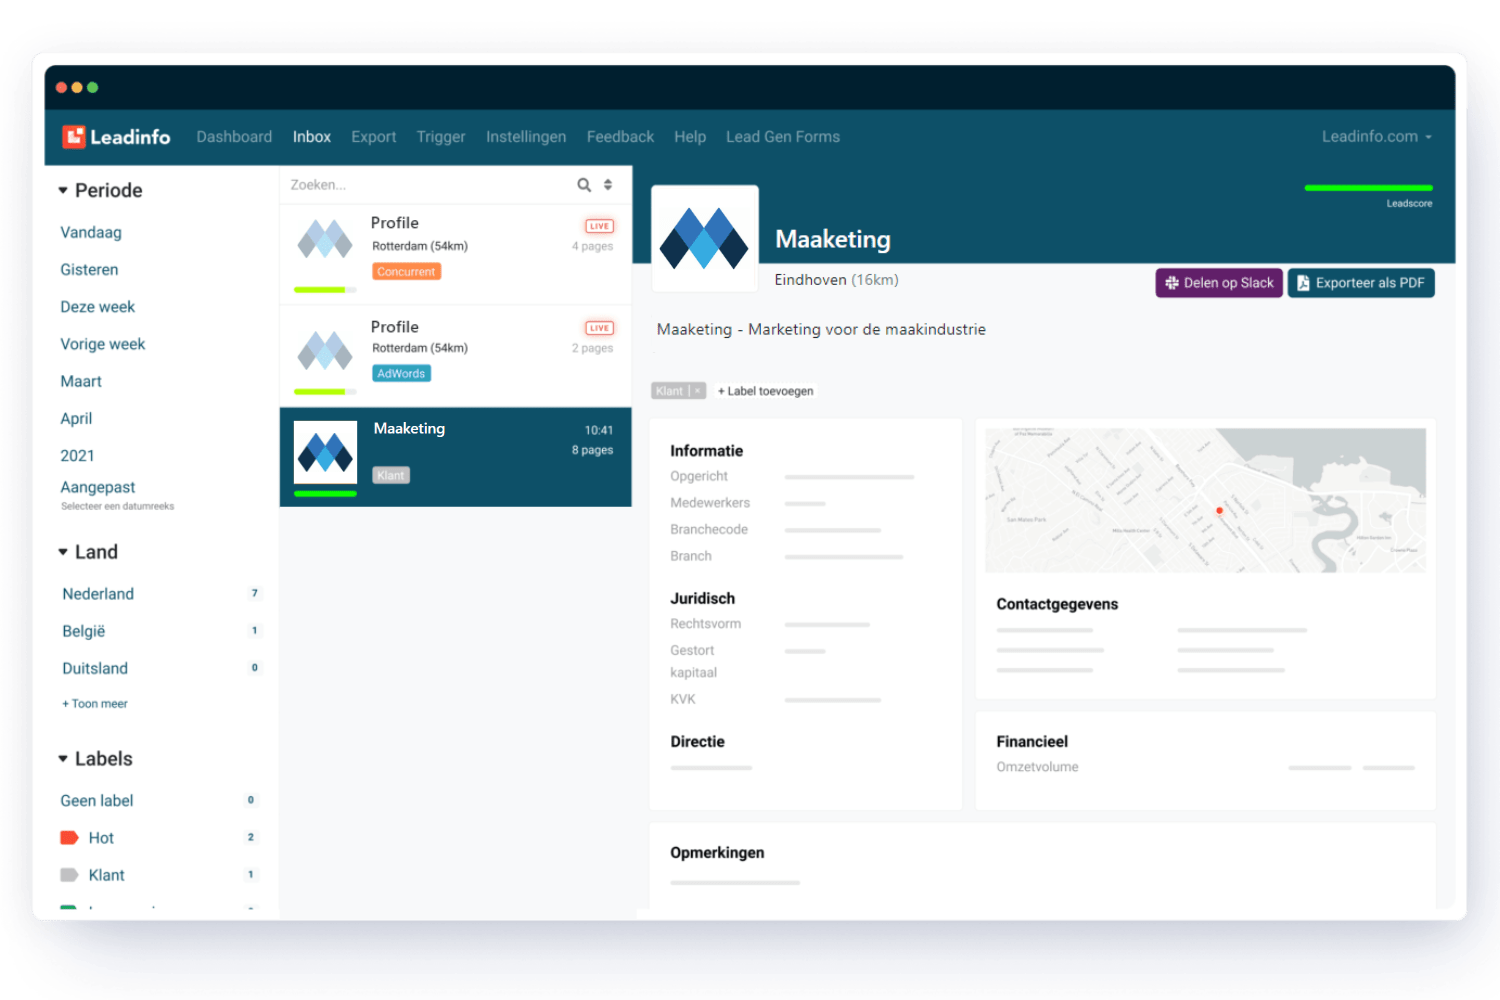Click the Zoeken search field
This screenshot has width=1500, height=1000.
(x=430, y=185)
